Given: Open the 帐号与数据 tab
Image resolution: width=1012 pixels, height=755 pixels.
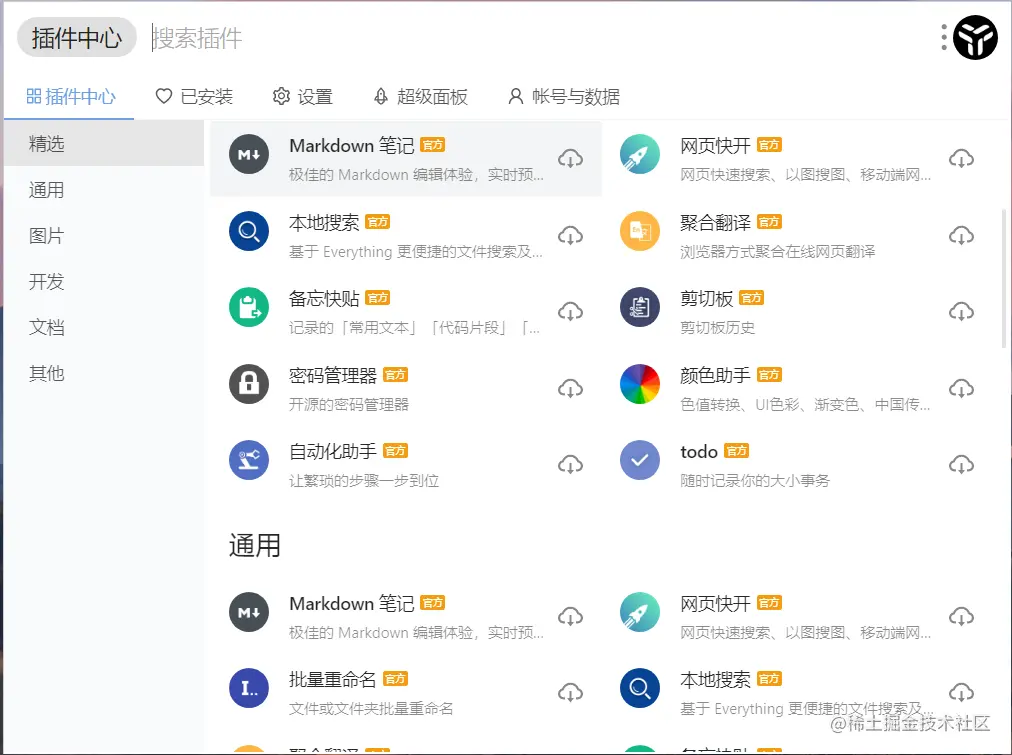Looking at the screenshot, I should [563, 97].
